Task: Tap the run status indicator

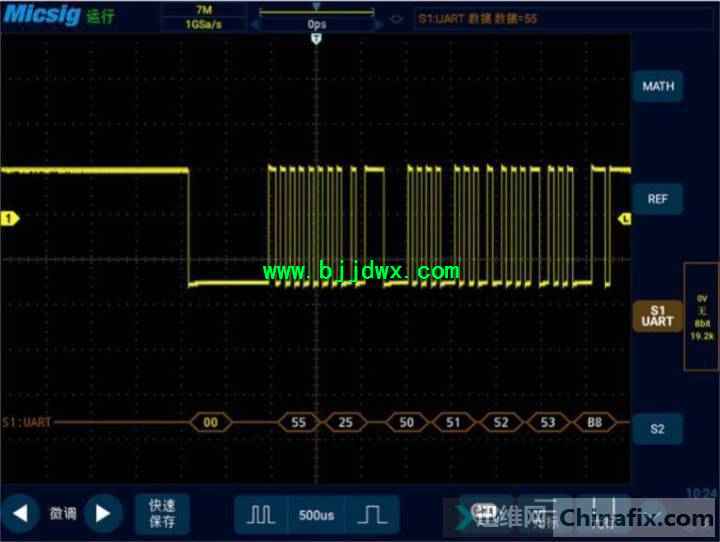Action: click(x=100, y=16)
